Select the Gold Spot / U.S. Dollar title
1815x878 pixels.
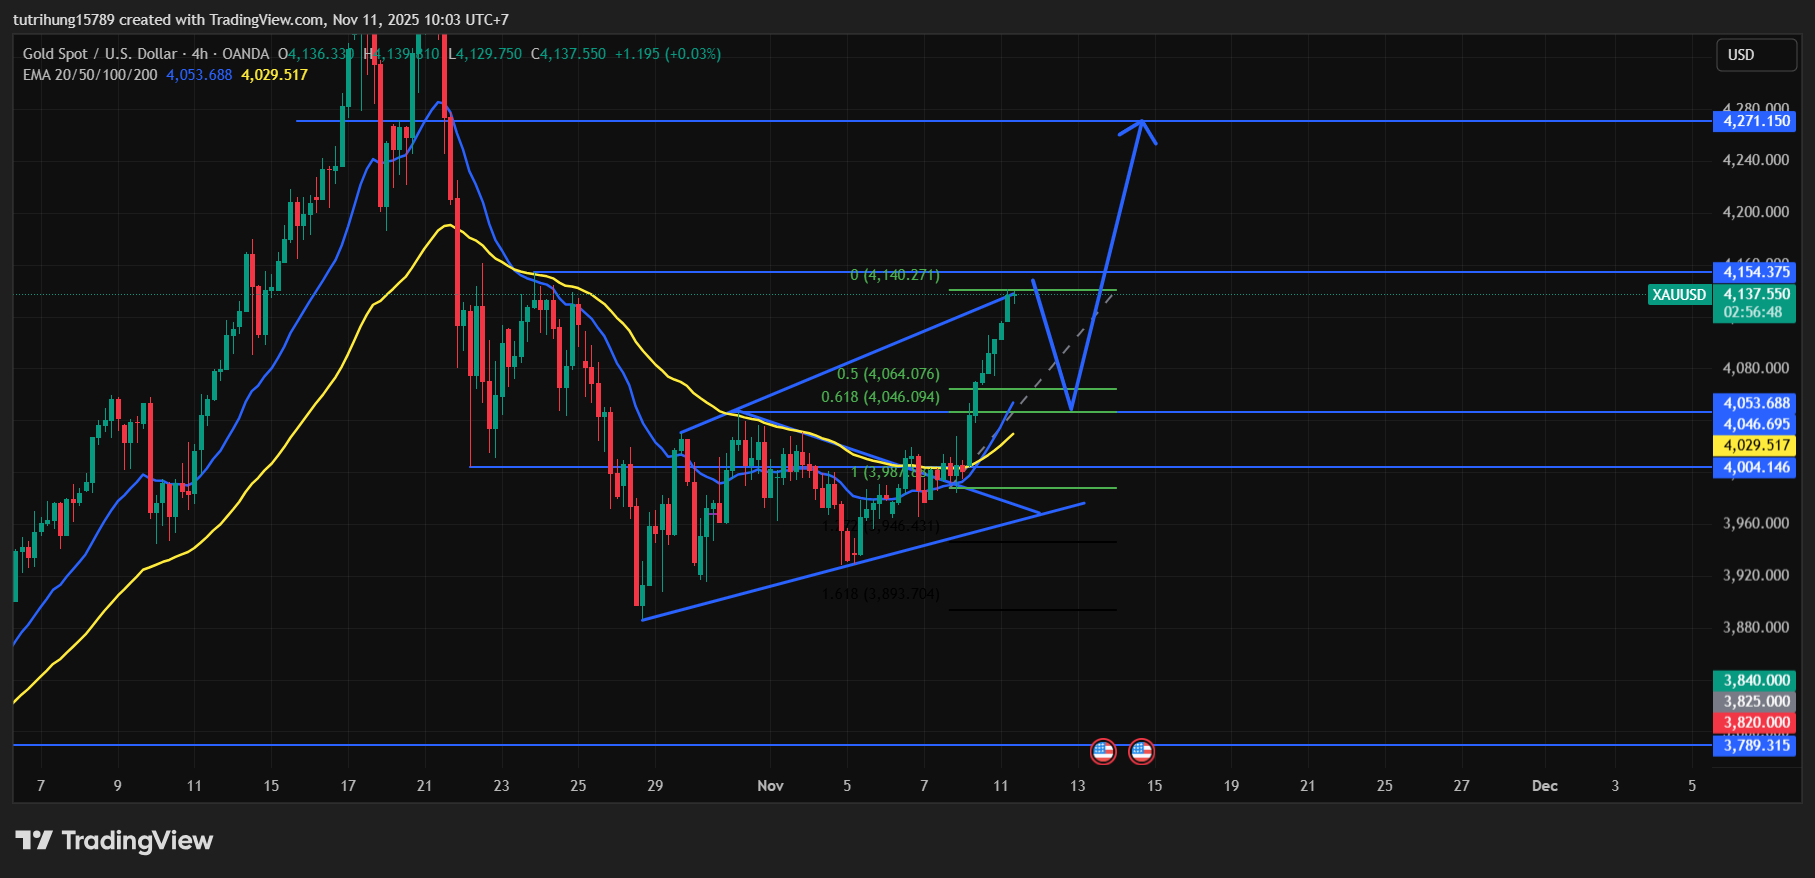100,54
